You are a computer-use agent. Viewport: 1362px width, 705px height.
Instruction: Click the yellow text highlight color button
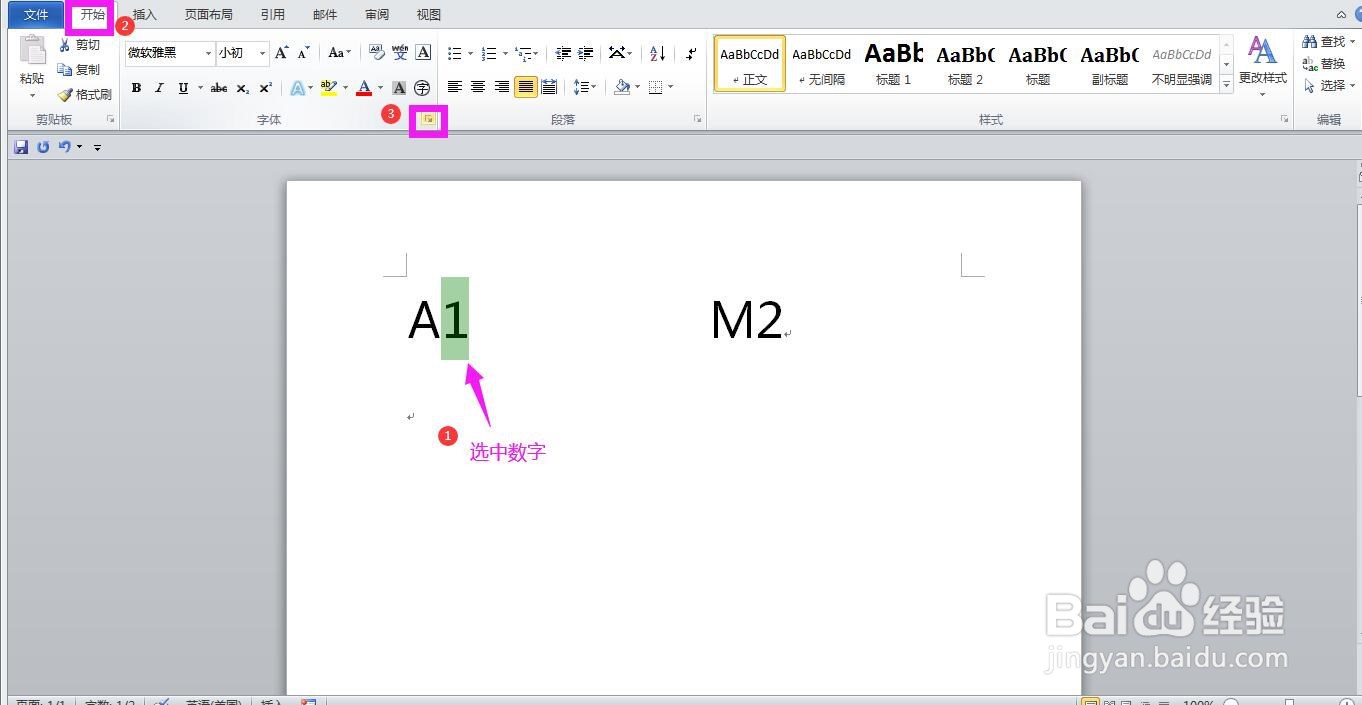point(329,88)
